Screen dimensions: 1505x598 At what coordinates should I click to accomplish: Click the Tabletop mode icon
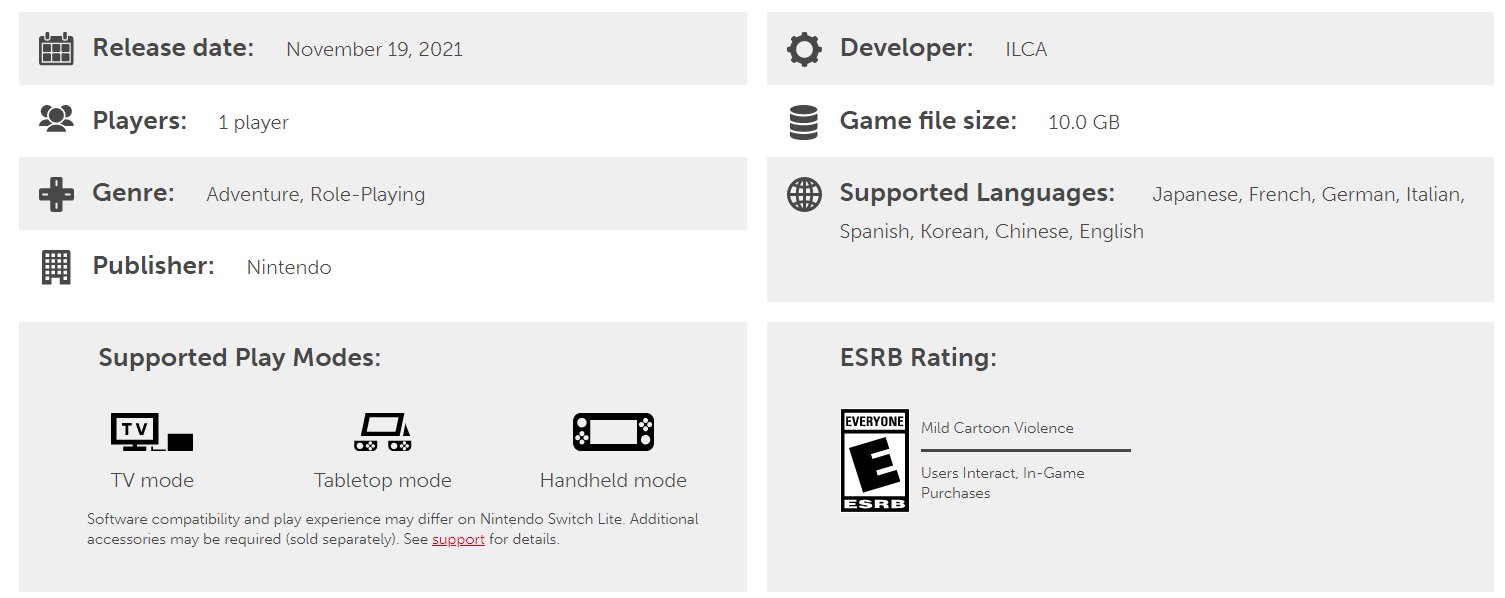click(382, 431)
